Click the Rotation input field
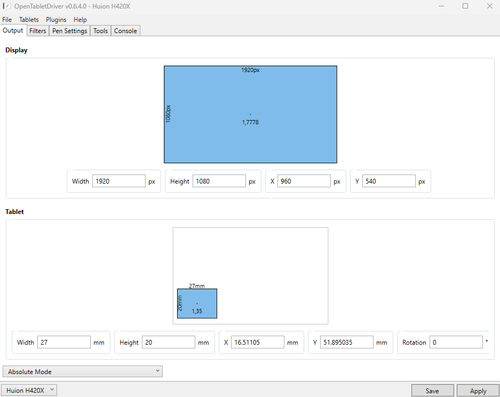 [x=456, y=342]
